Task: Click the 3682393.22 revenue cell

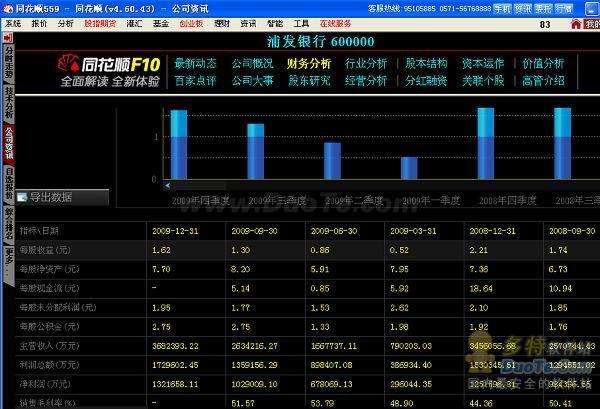Action: tap(175, 346)
